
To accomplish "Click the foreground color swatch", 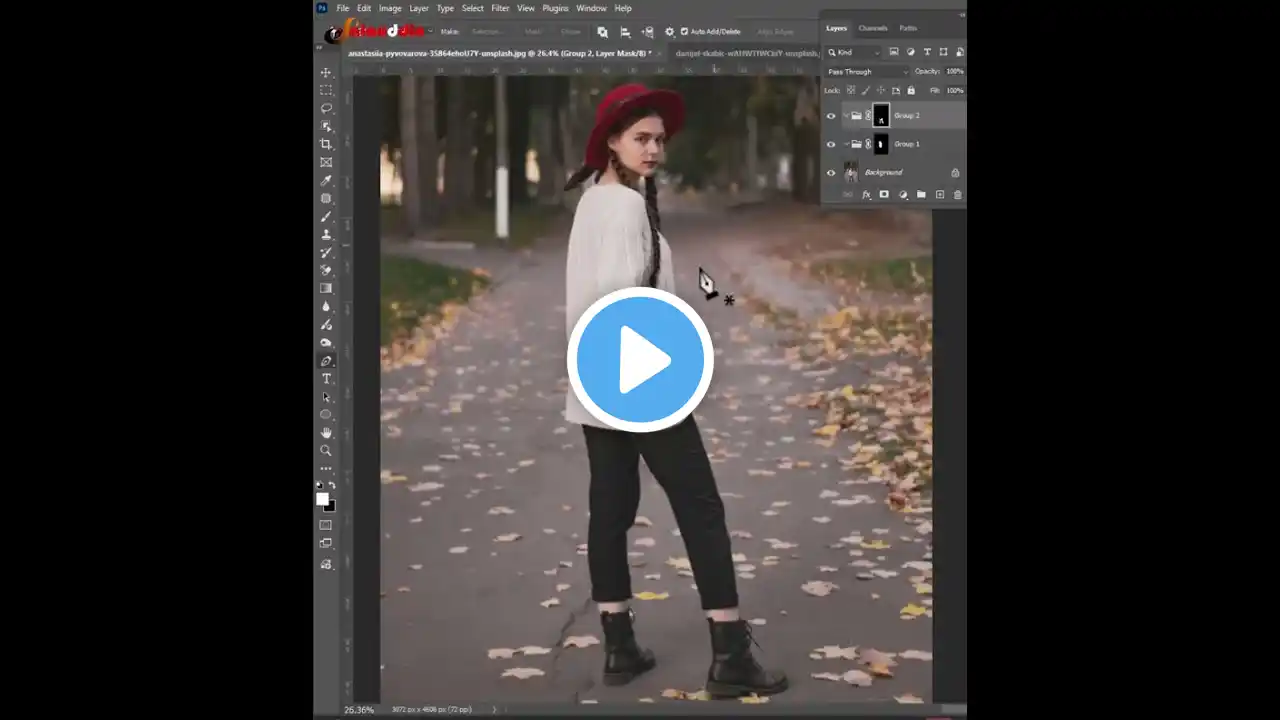I will click(x=322, y=499).
